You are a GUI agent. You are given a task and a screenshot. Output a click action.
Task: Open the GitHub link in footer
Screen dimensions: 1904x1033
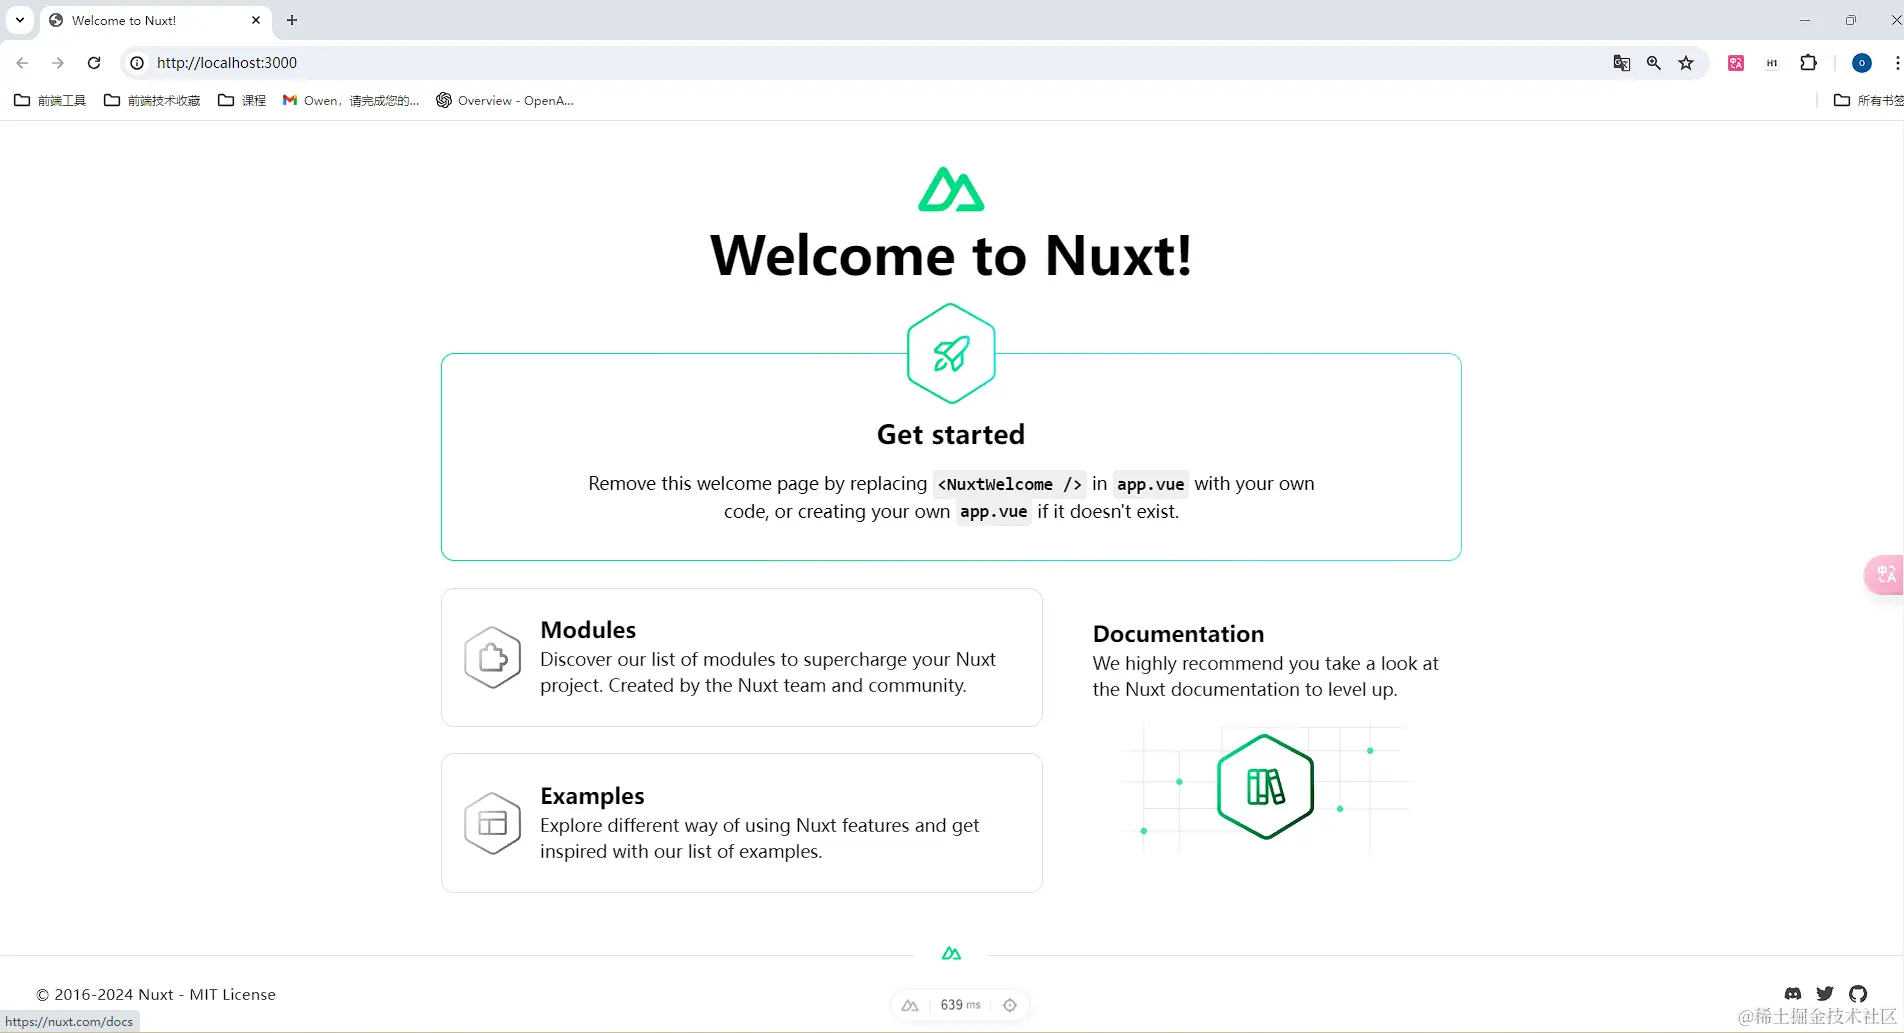(1858, 994)
